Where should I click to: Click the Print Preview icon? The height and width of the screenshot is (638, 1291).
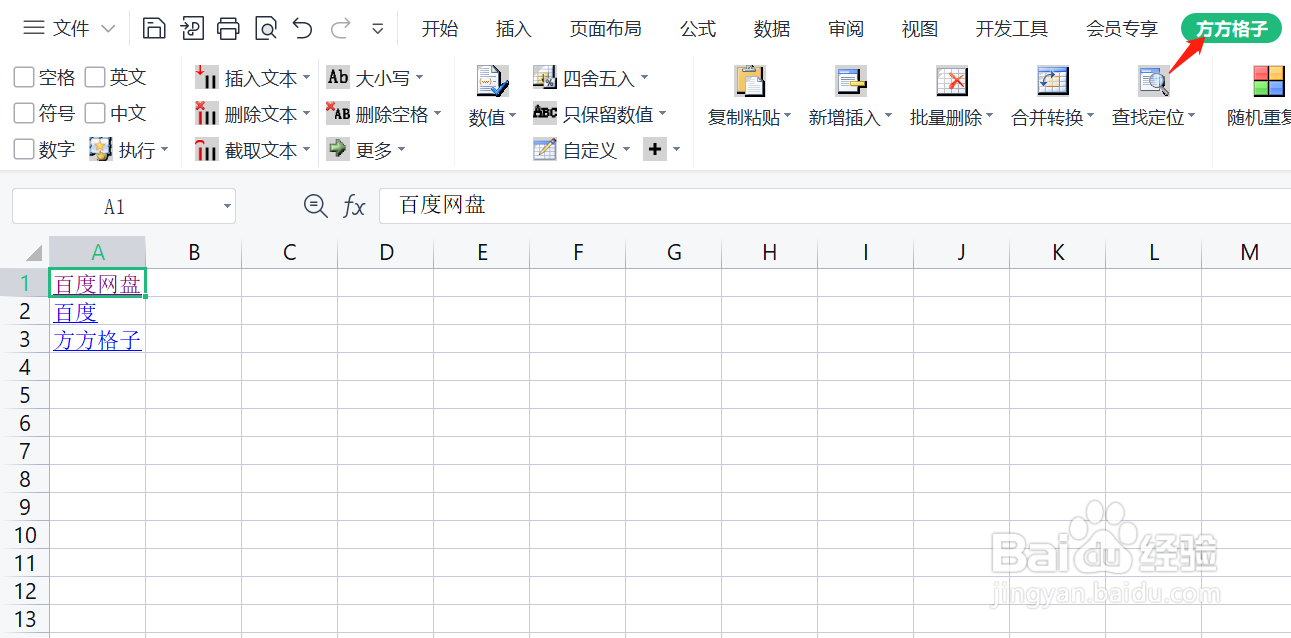(266, 28)
